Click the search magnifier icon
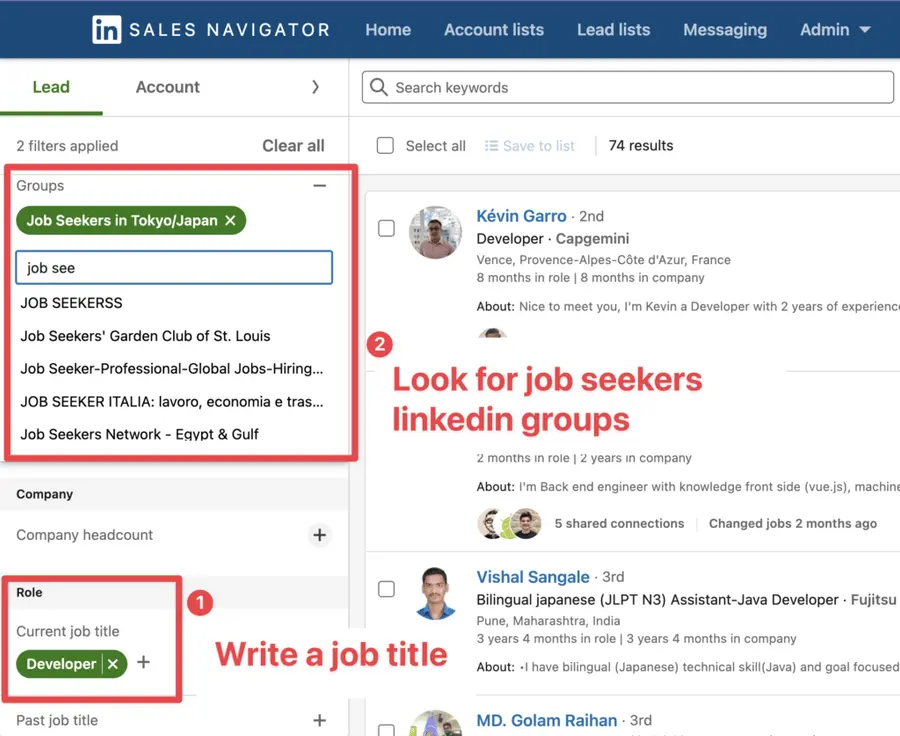The height and width of the screenshot is (736, 900). (x=378, y=87)
